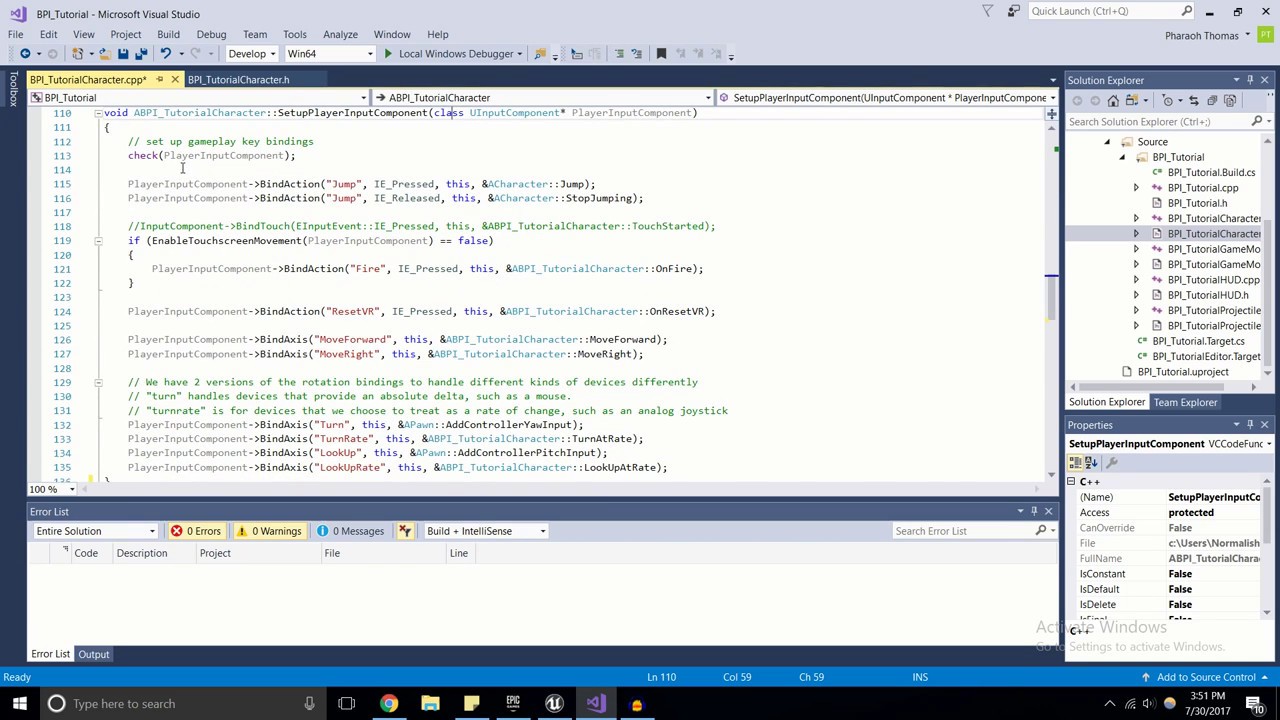Click the Find in Files toolbar icon
Screen dimensions: 1280x720
(x=540, y=54)
